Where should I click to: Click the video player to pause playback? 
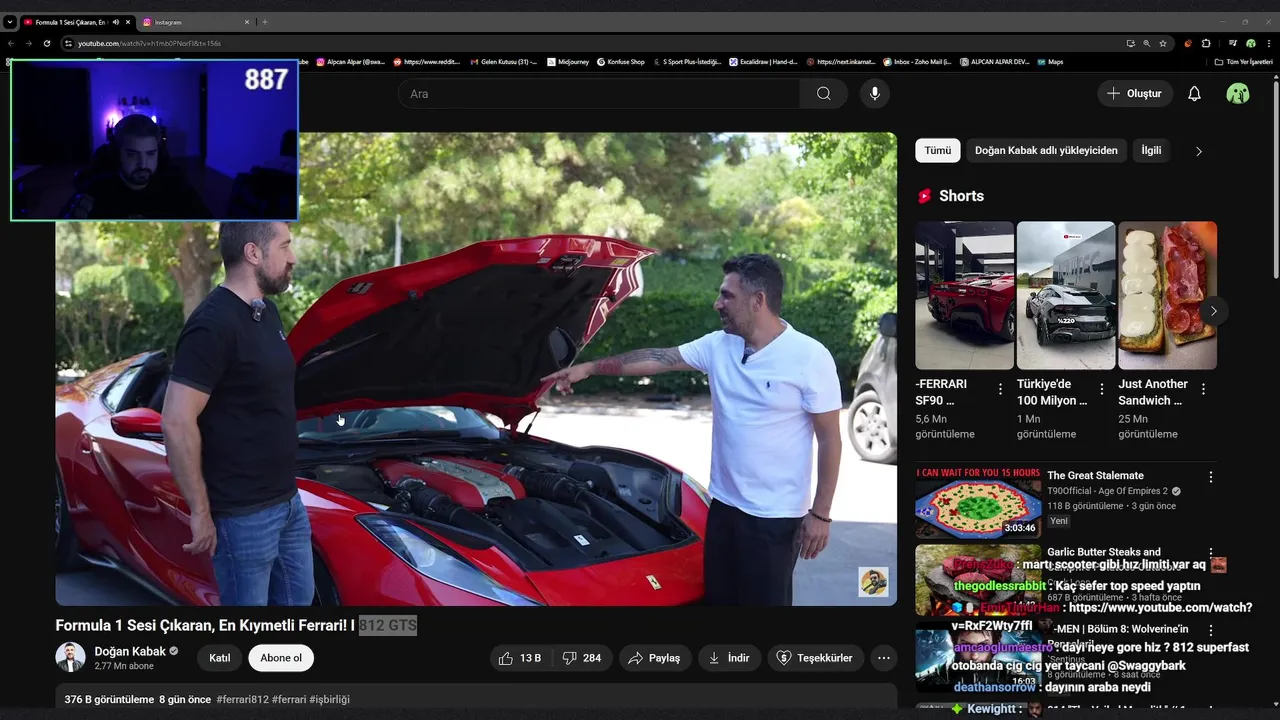[476, 369]
